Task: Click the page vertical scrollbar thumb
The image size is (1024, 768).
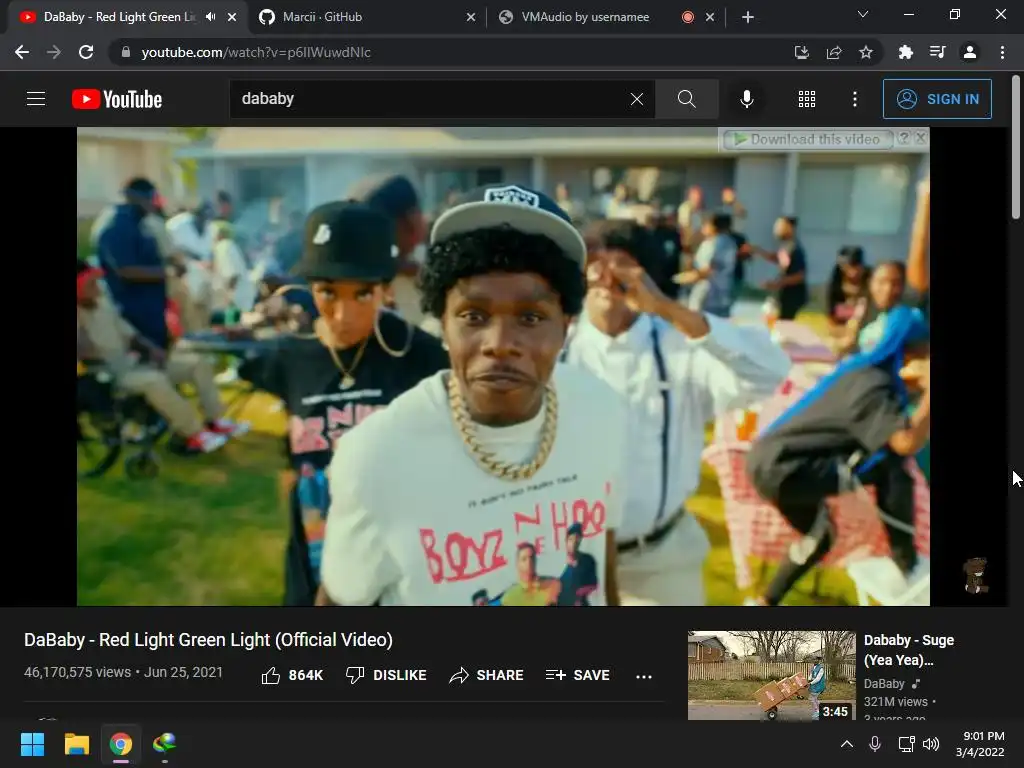Action: 1016,147
